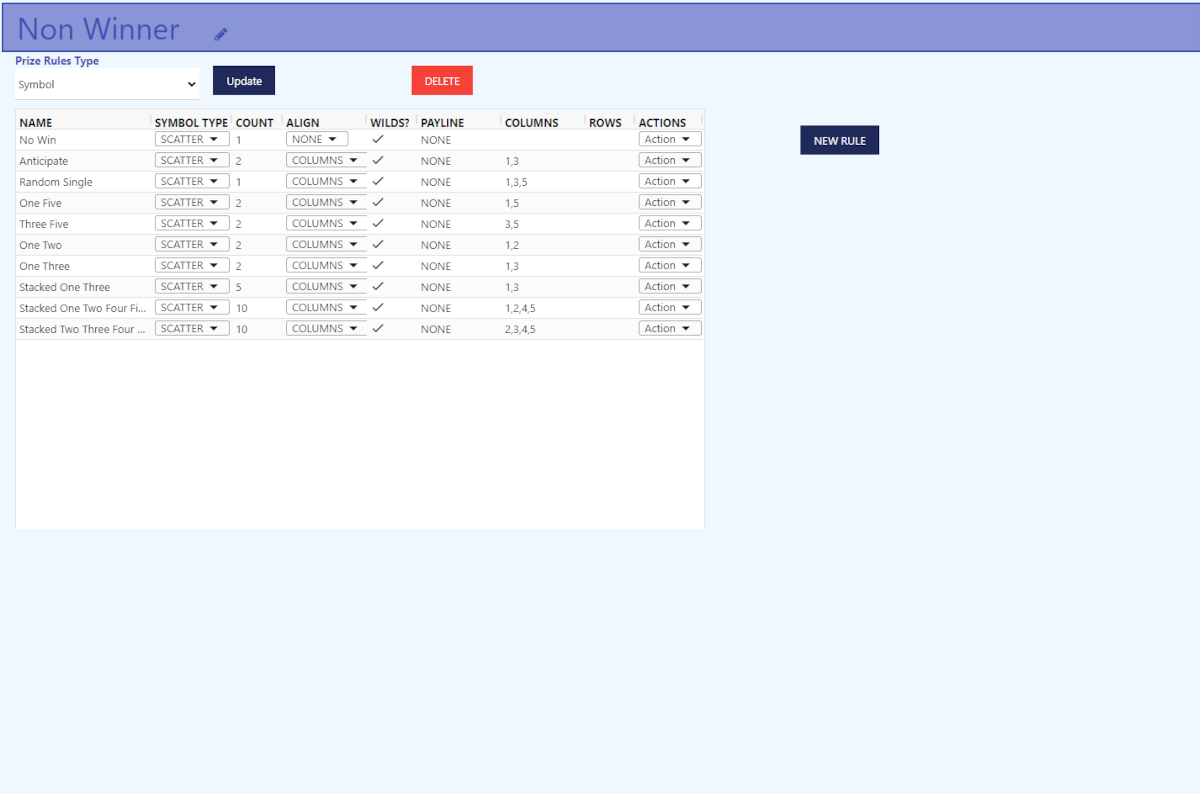Open the Prize Rules Type dropdown
The width and height of the screenshot is (1200, 794).
tap(107, 85)
